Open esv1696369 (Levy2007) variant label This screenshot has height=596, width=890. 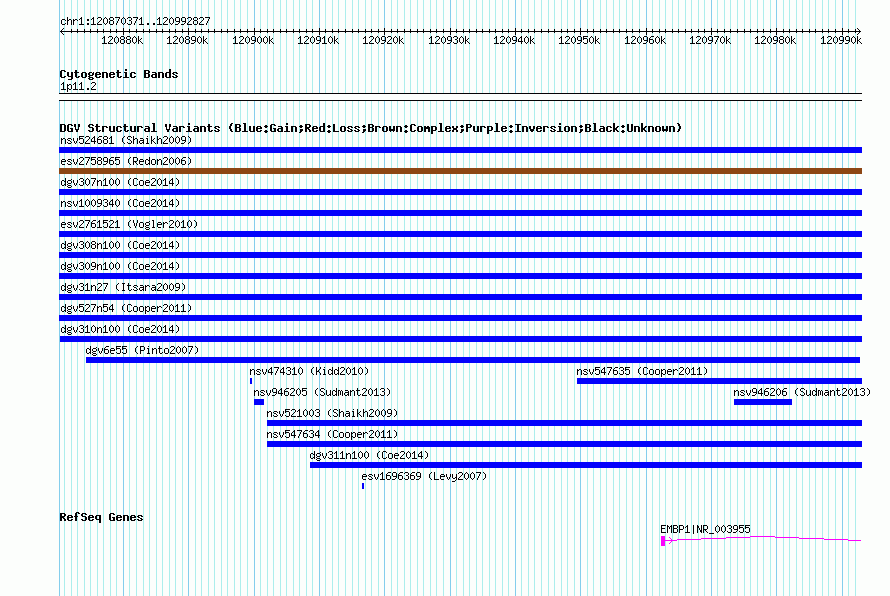pos(424,476)
